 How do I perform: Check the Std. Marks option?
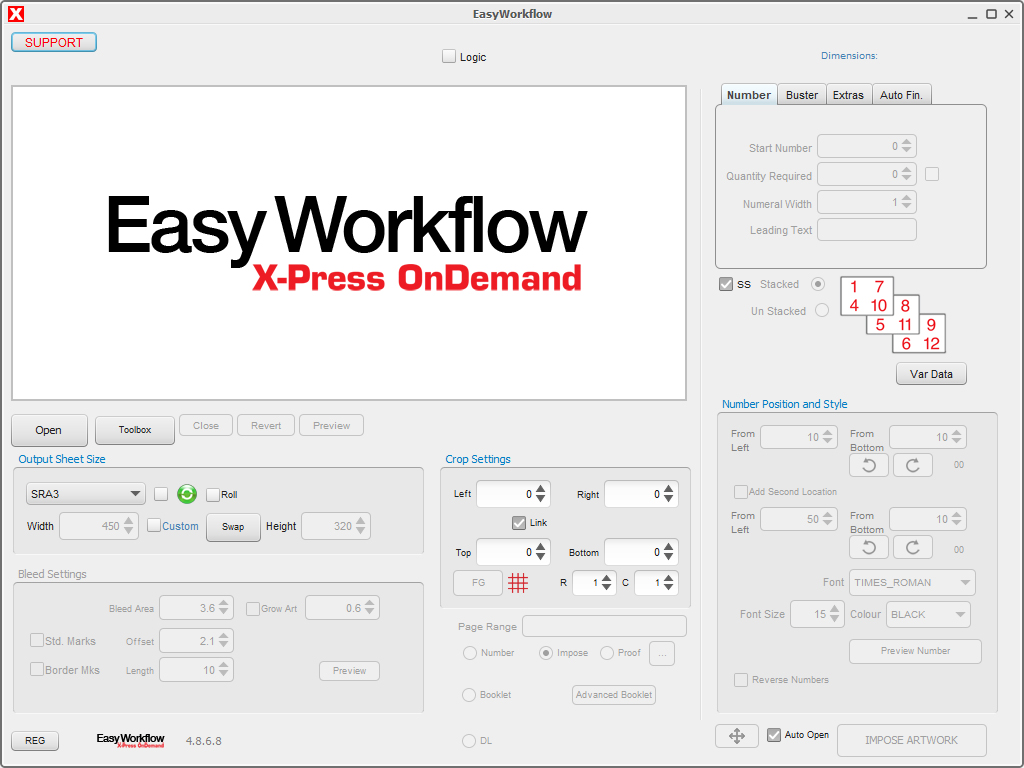click(37, 641)
